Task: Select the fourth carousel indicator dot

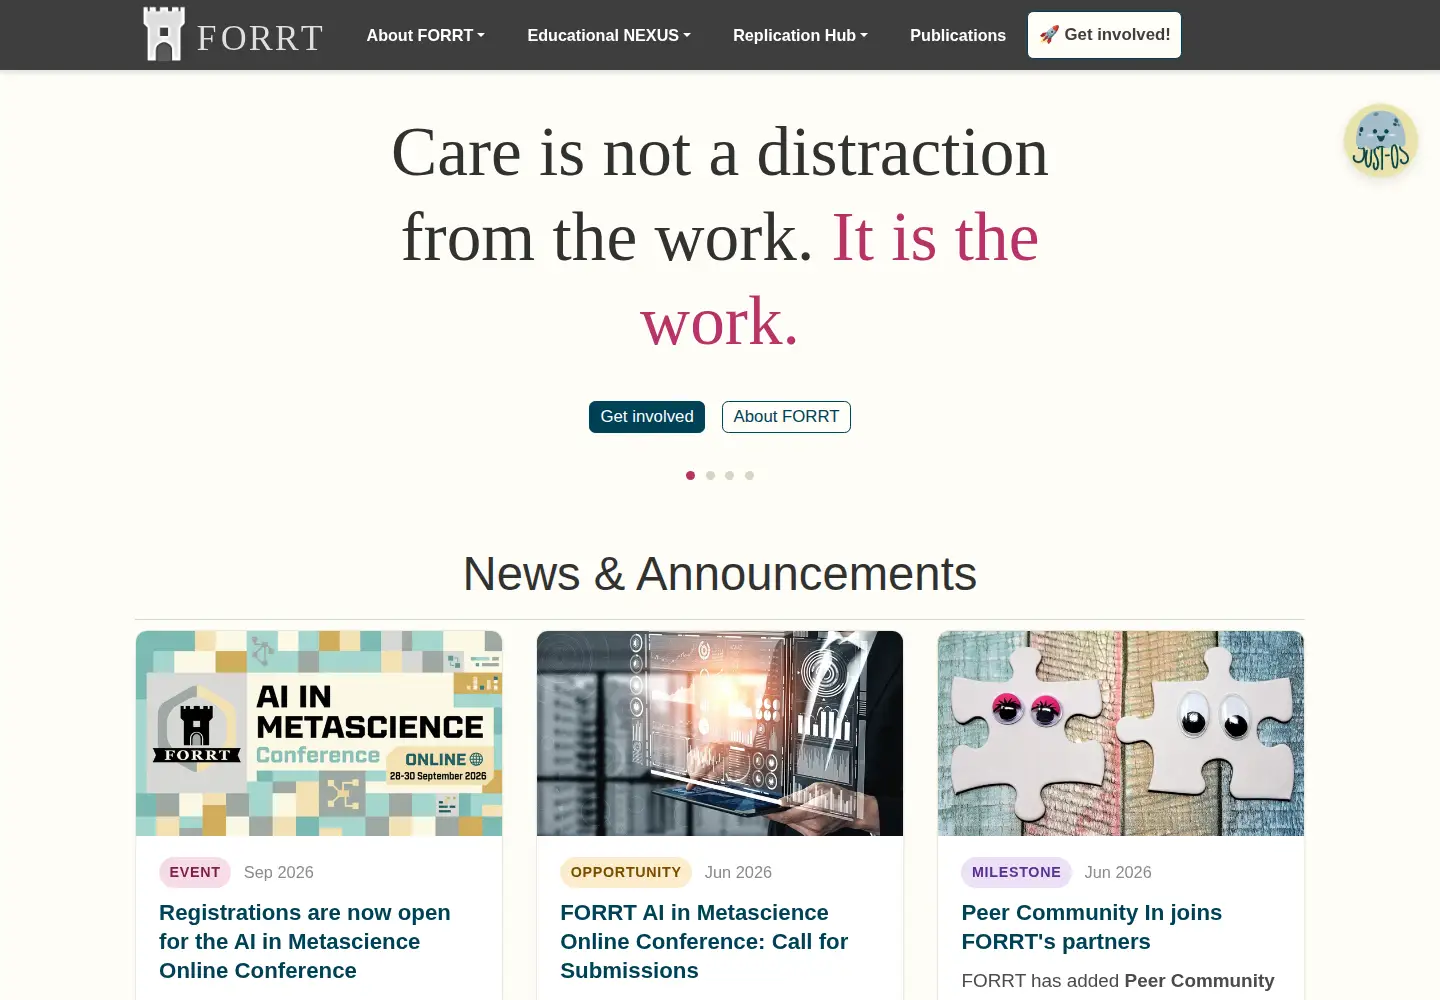Action: (x=749, y=475)
